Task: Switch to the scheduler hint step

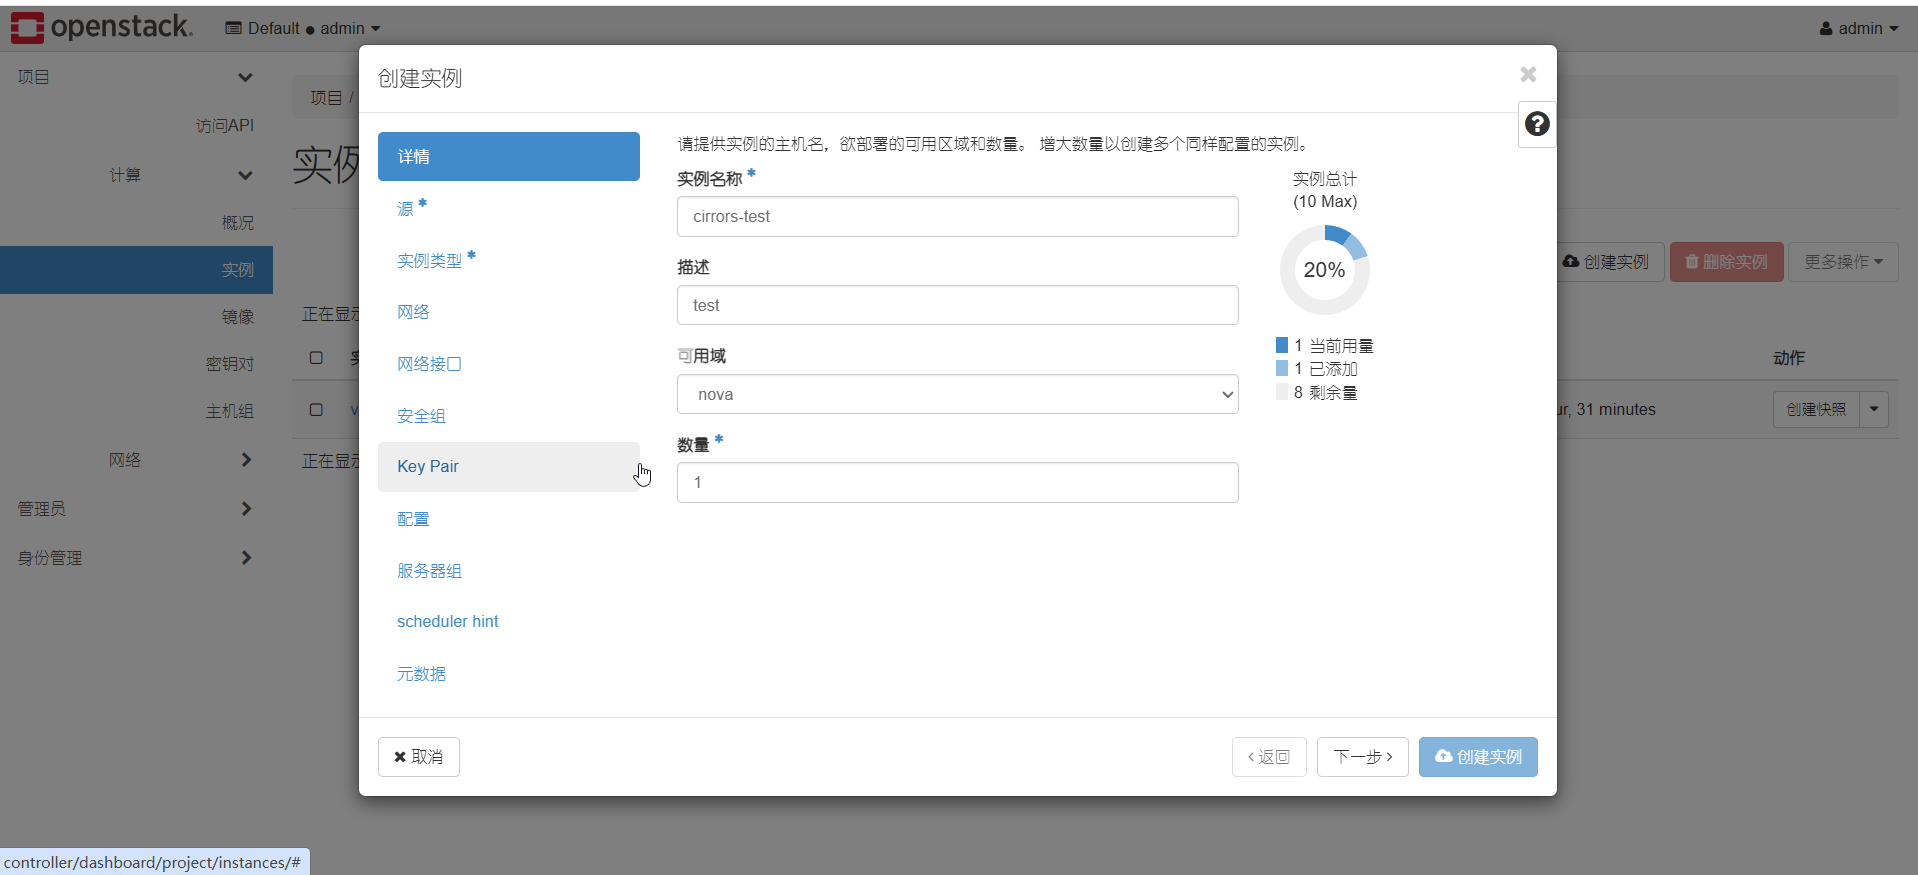Action: pos(509,622)
